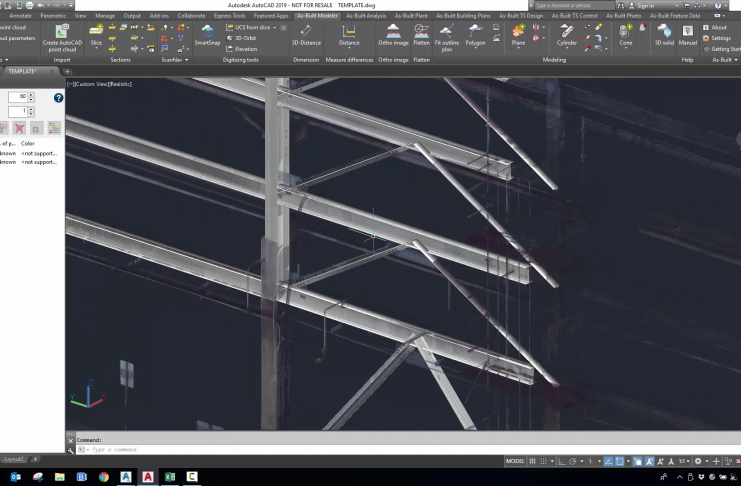Select the SmartSnap tool
This screenshot has height=486, width=741.
click(207, 33)
